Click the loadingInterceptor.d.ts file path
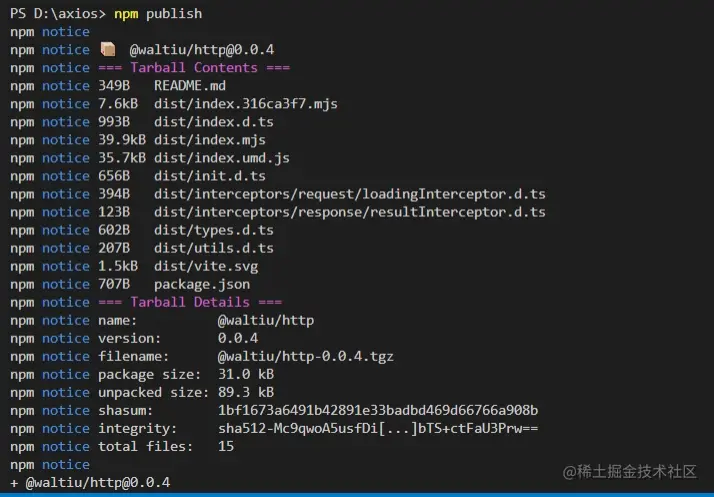Viewport: 714px width, 497px height. point(350,194)
